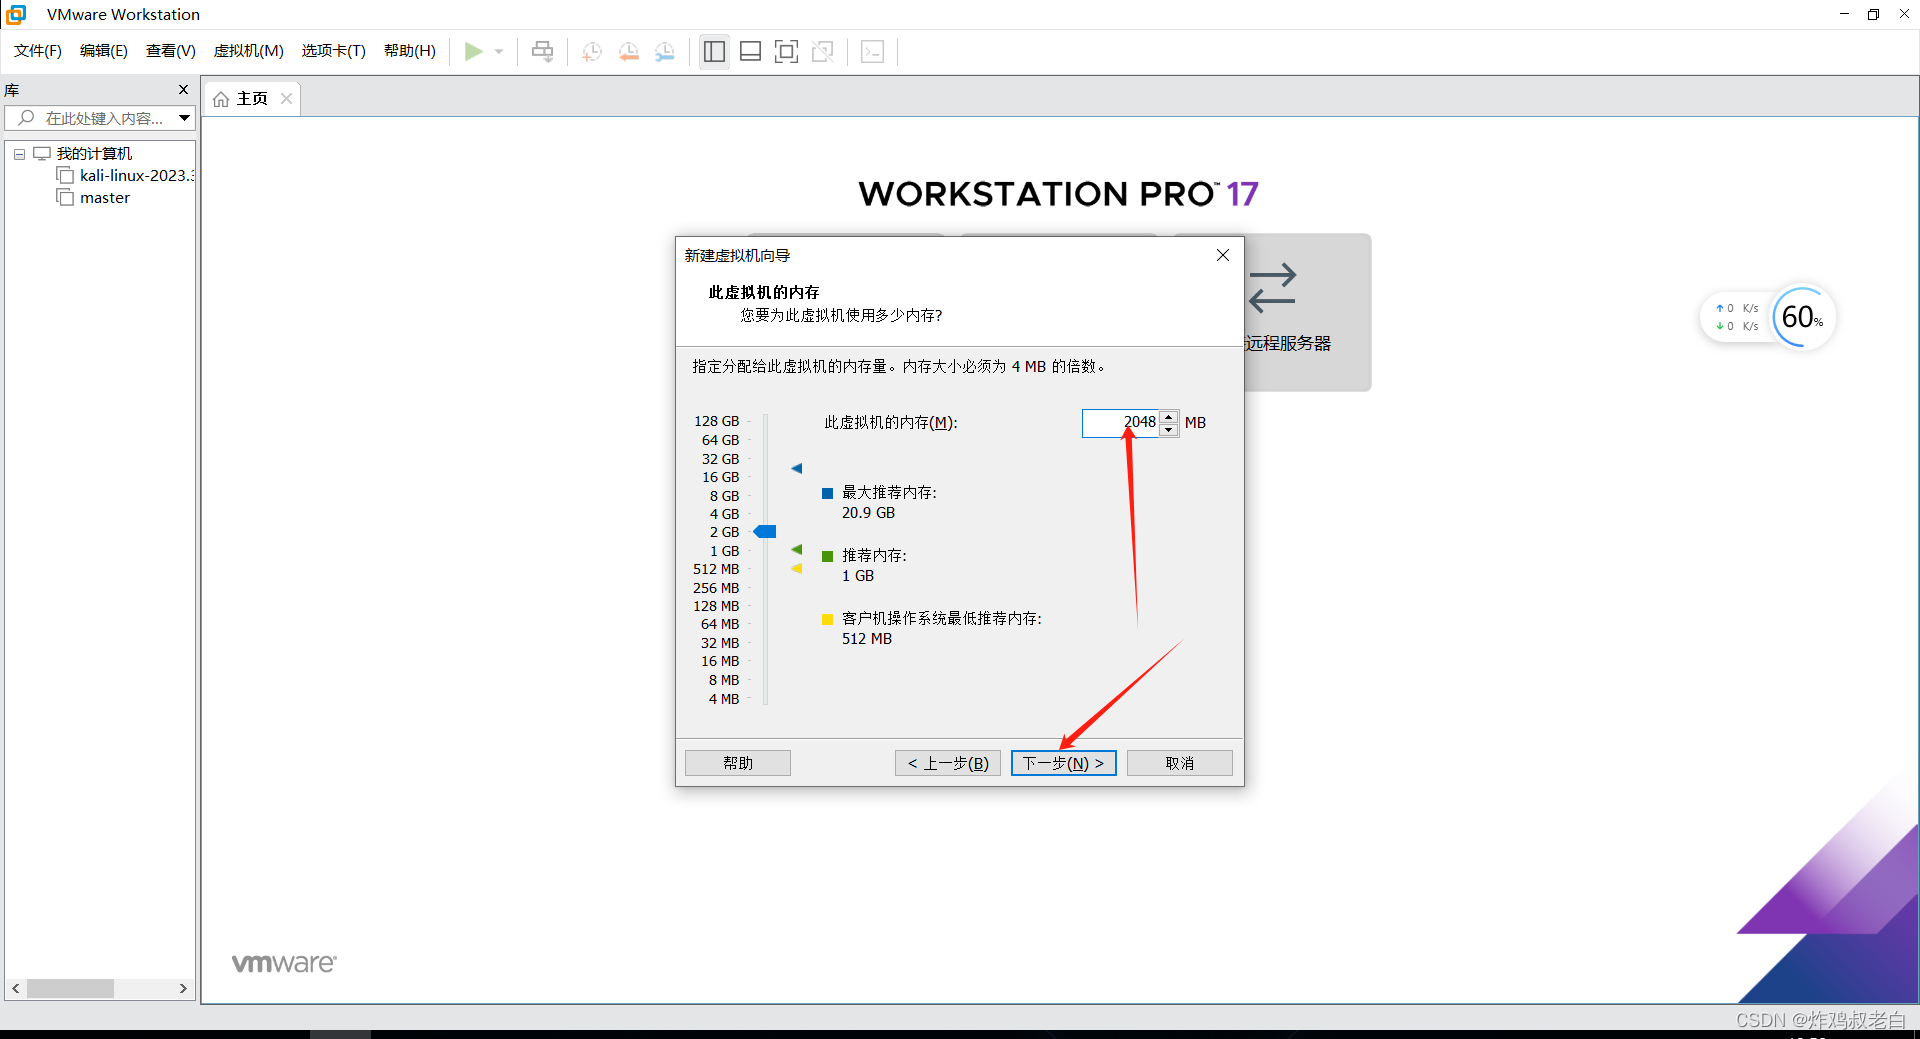Click the blue max recommended memory marker
This screenshot has height=1039, width=1920.
pyautogui.click(x=797, y=468)
